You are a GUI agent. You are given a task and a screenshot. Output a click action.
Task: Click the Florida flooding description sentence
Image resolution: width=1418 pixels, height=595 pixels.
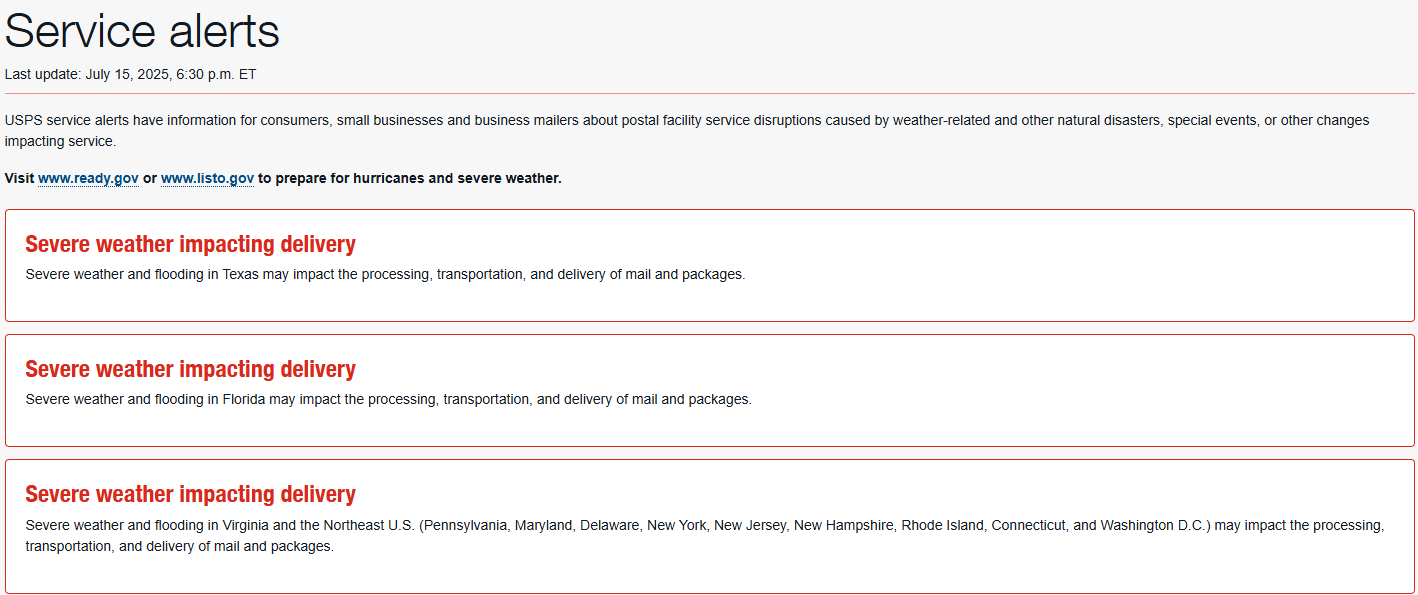388,399
